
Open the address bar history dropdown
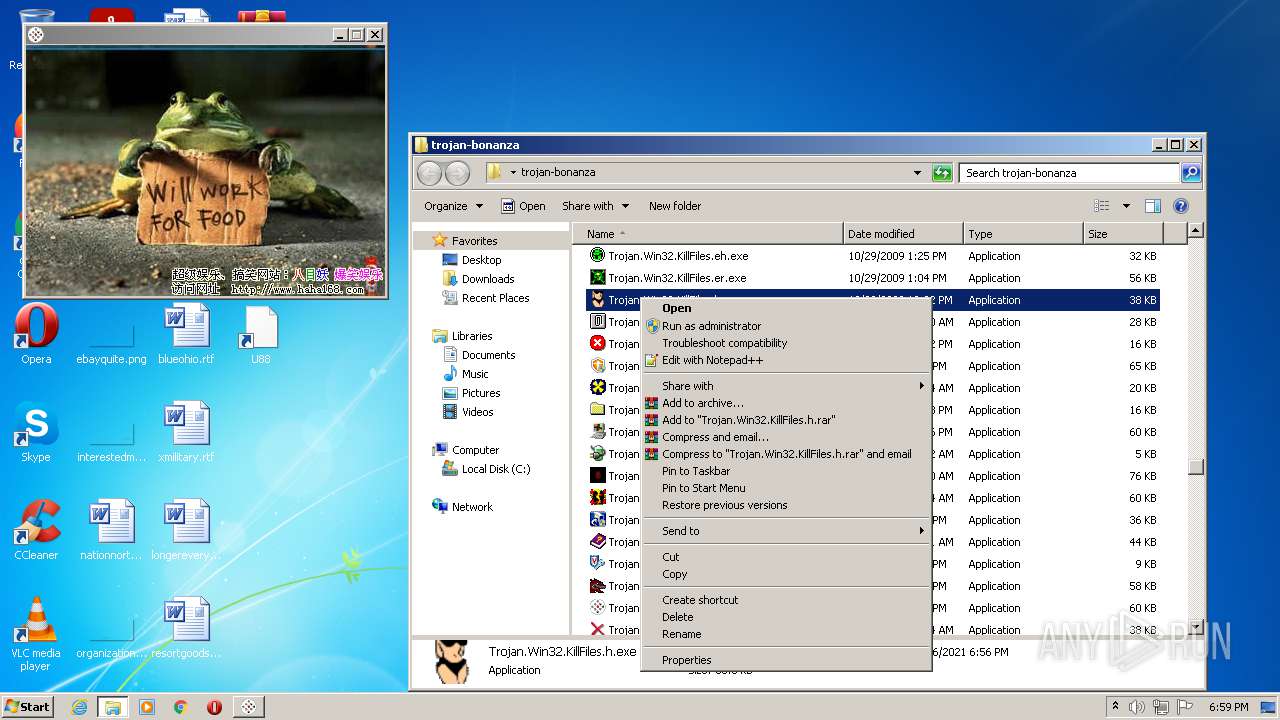pyautogui.click(x=917, y=173)
